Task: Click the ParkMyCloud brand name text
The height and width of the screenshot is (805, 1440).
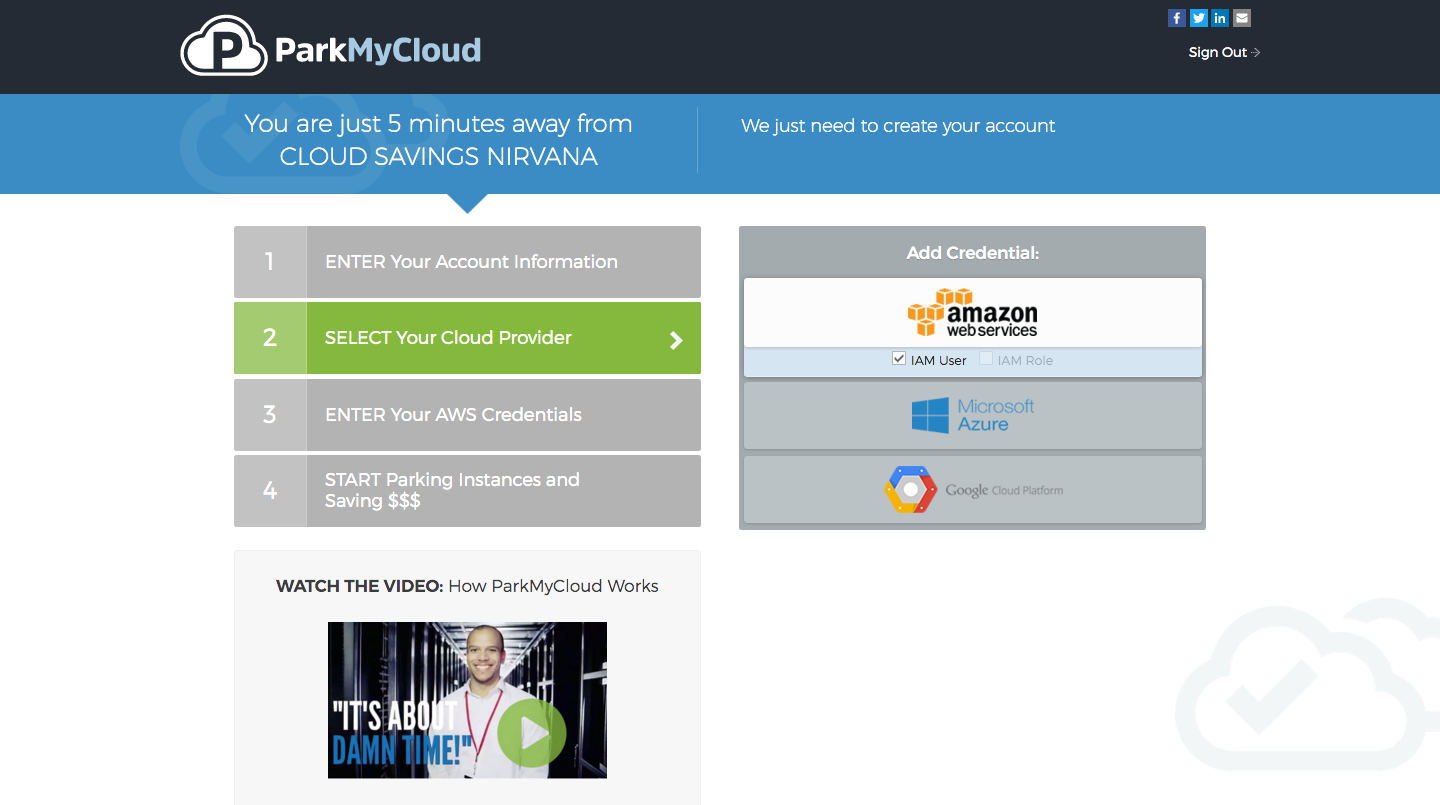Action: point(378,50)
